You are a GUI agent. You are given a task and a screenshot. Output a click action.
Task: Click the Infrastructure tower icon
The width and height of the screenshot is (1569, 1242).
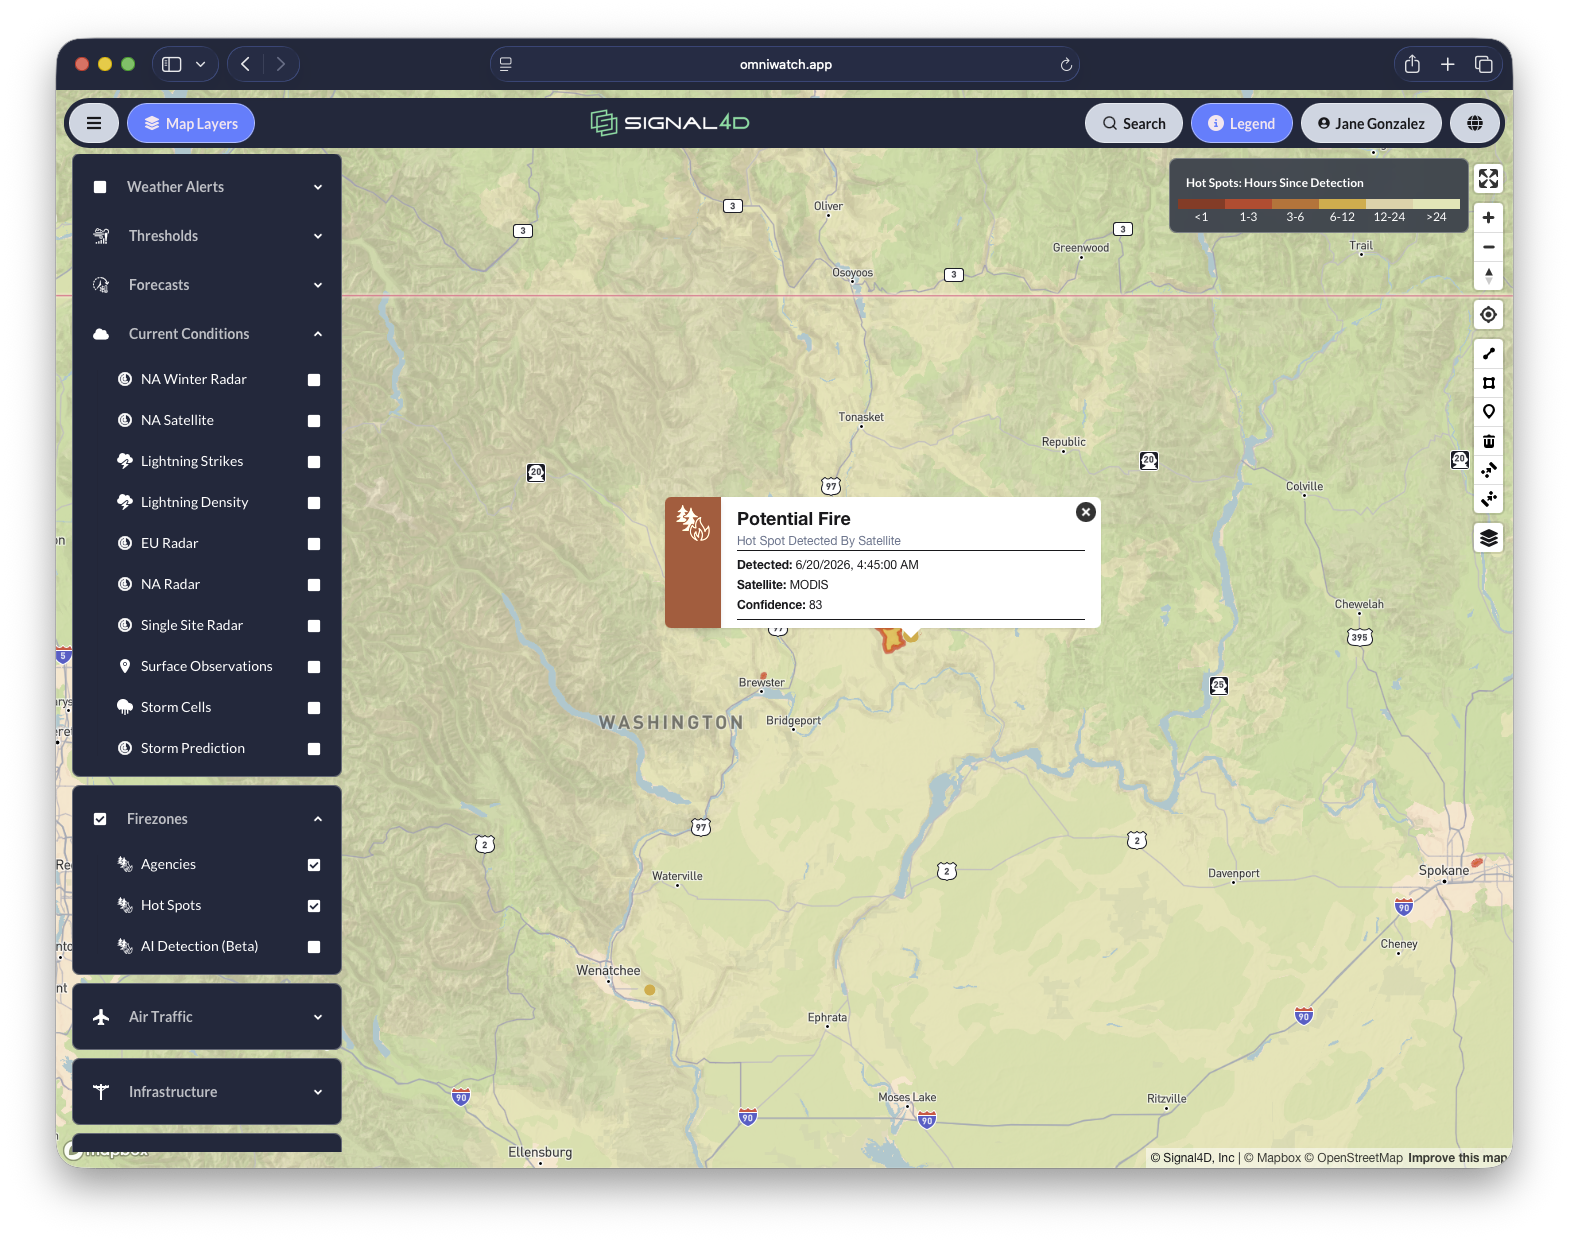[101, 1092]
